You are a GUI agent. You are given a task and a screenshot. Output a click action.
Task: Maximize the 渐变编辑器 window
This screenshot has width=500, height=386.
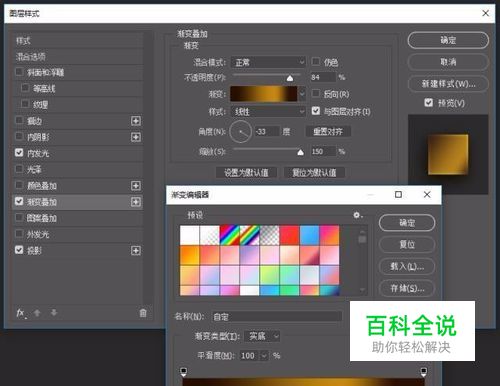[x=398, y=194]
